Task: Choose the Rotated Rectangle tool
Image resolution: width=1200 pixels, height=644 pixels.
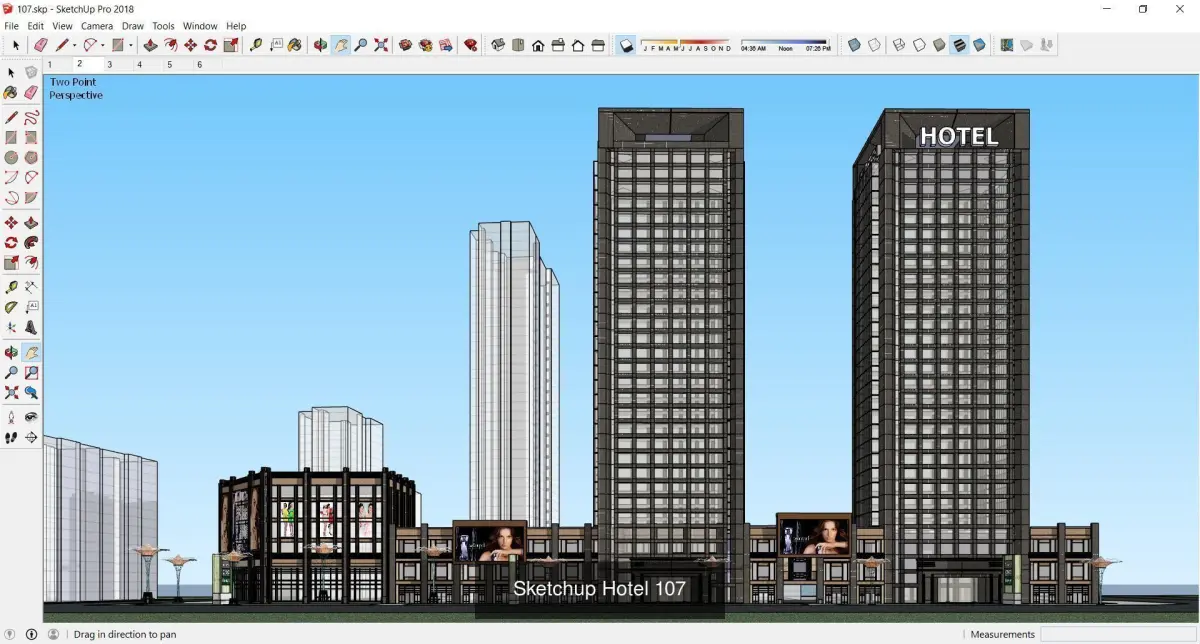Action: [31, 137]
